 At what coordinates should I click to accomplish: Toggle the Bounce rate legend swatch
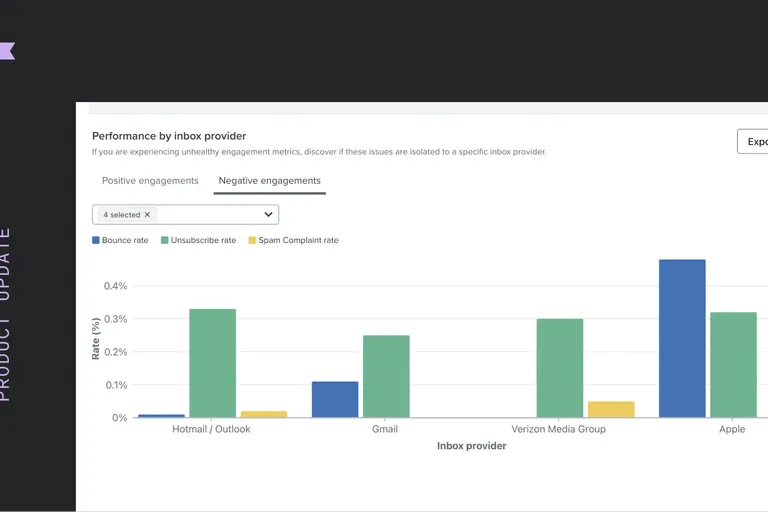pyautogui.click(x=96, y=240)
